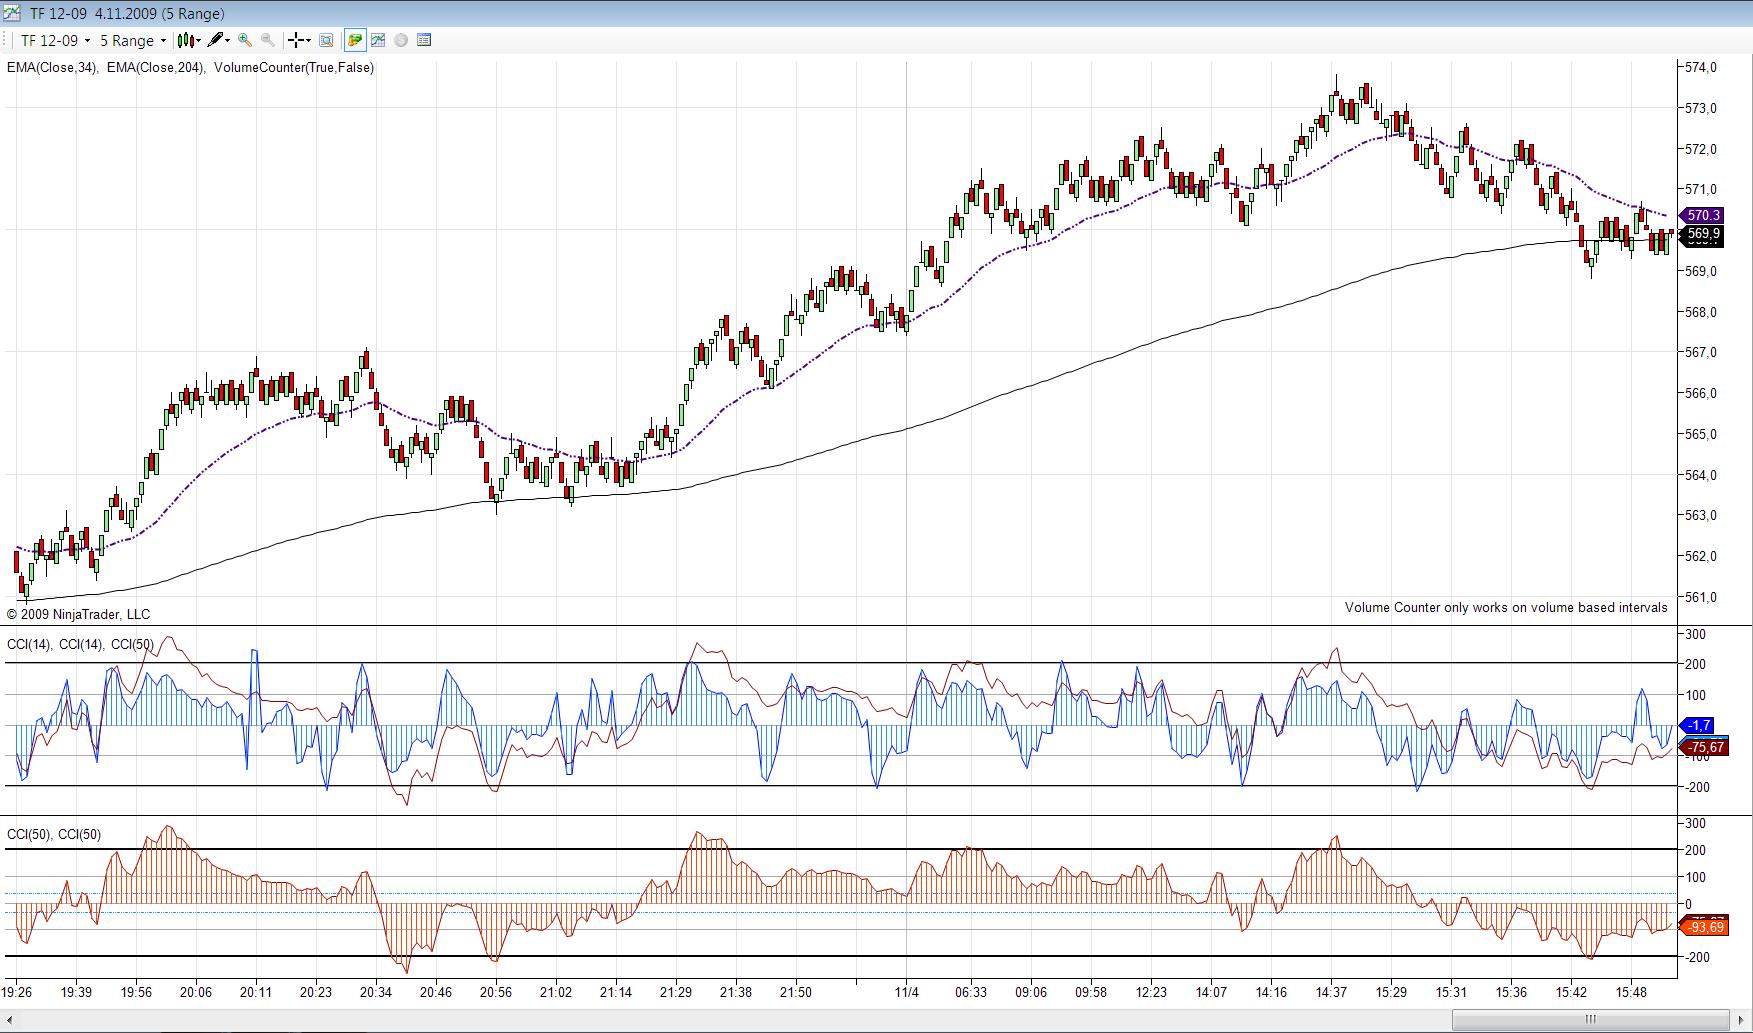
Task: Click the VolumeCounter(True,False) label
Action: pos(293,68)
